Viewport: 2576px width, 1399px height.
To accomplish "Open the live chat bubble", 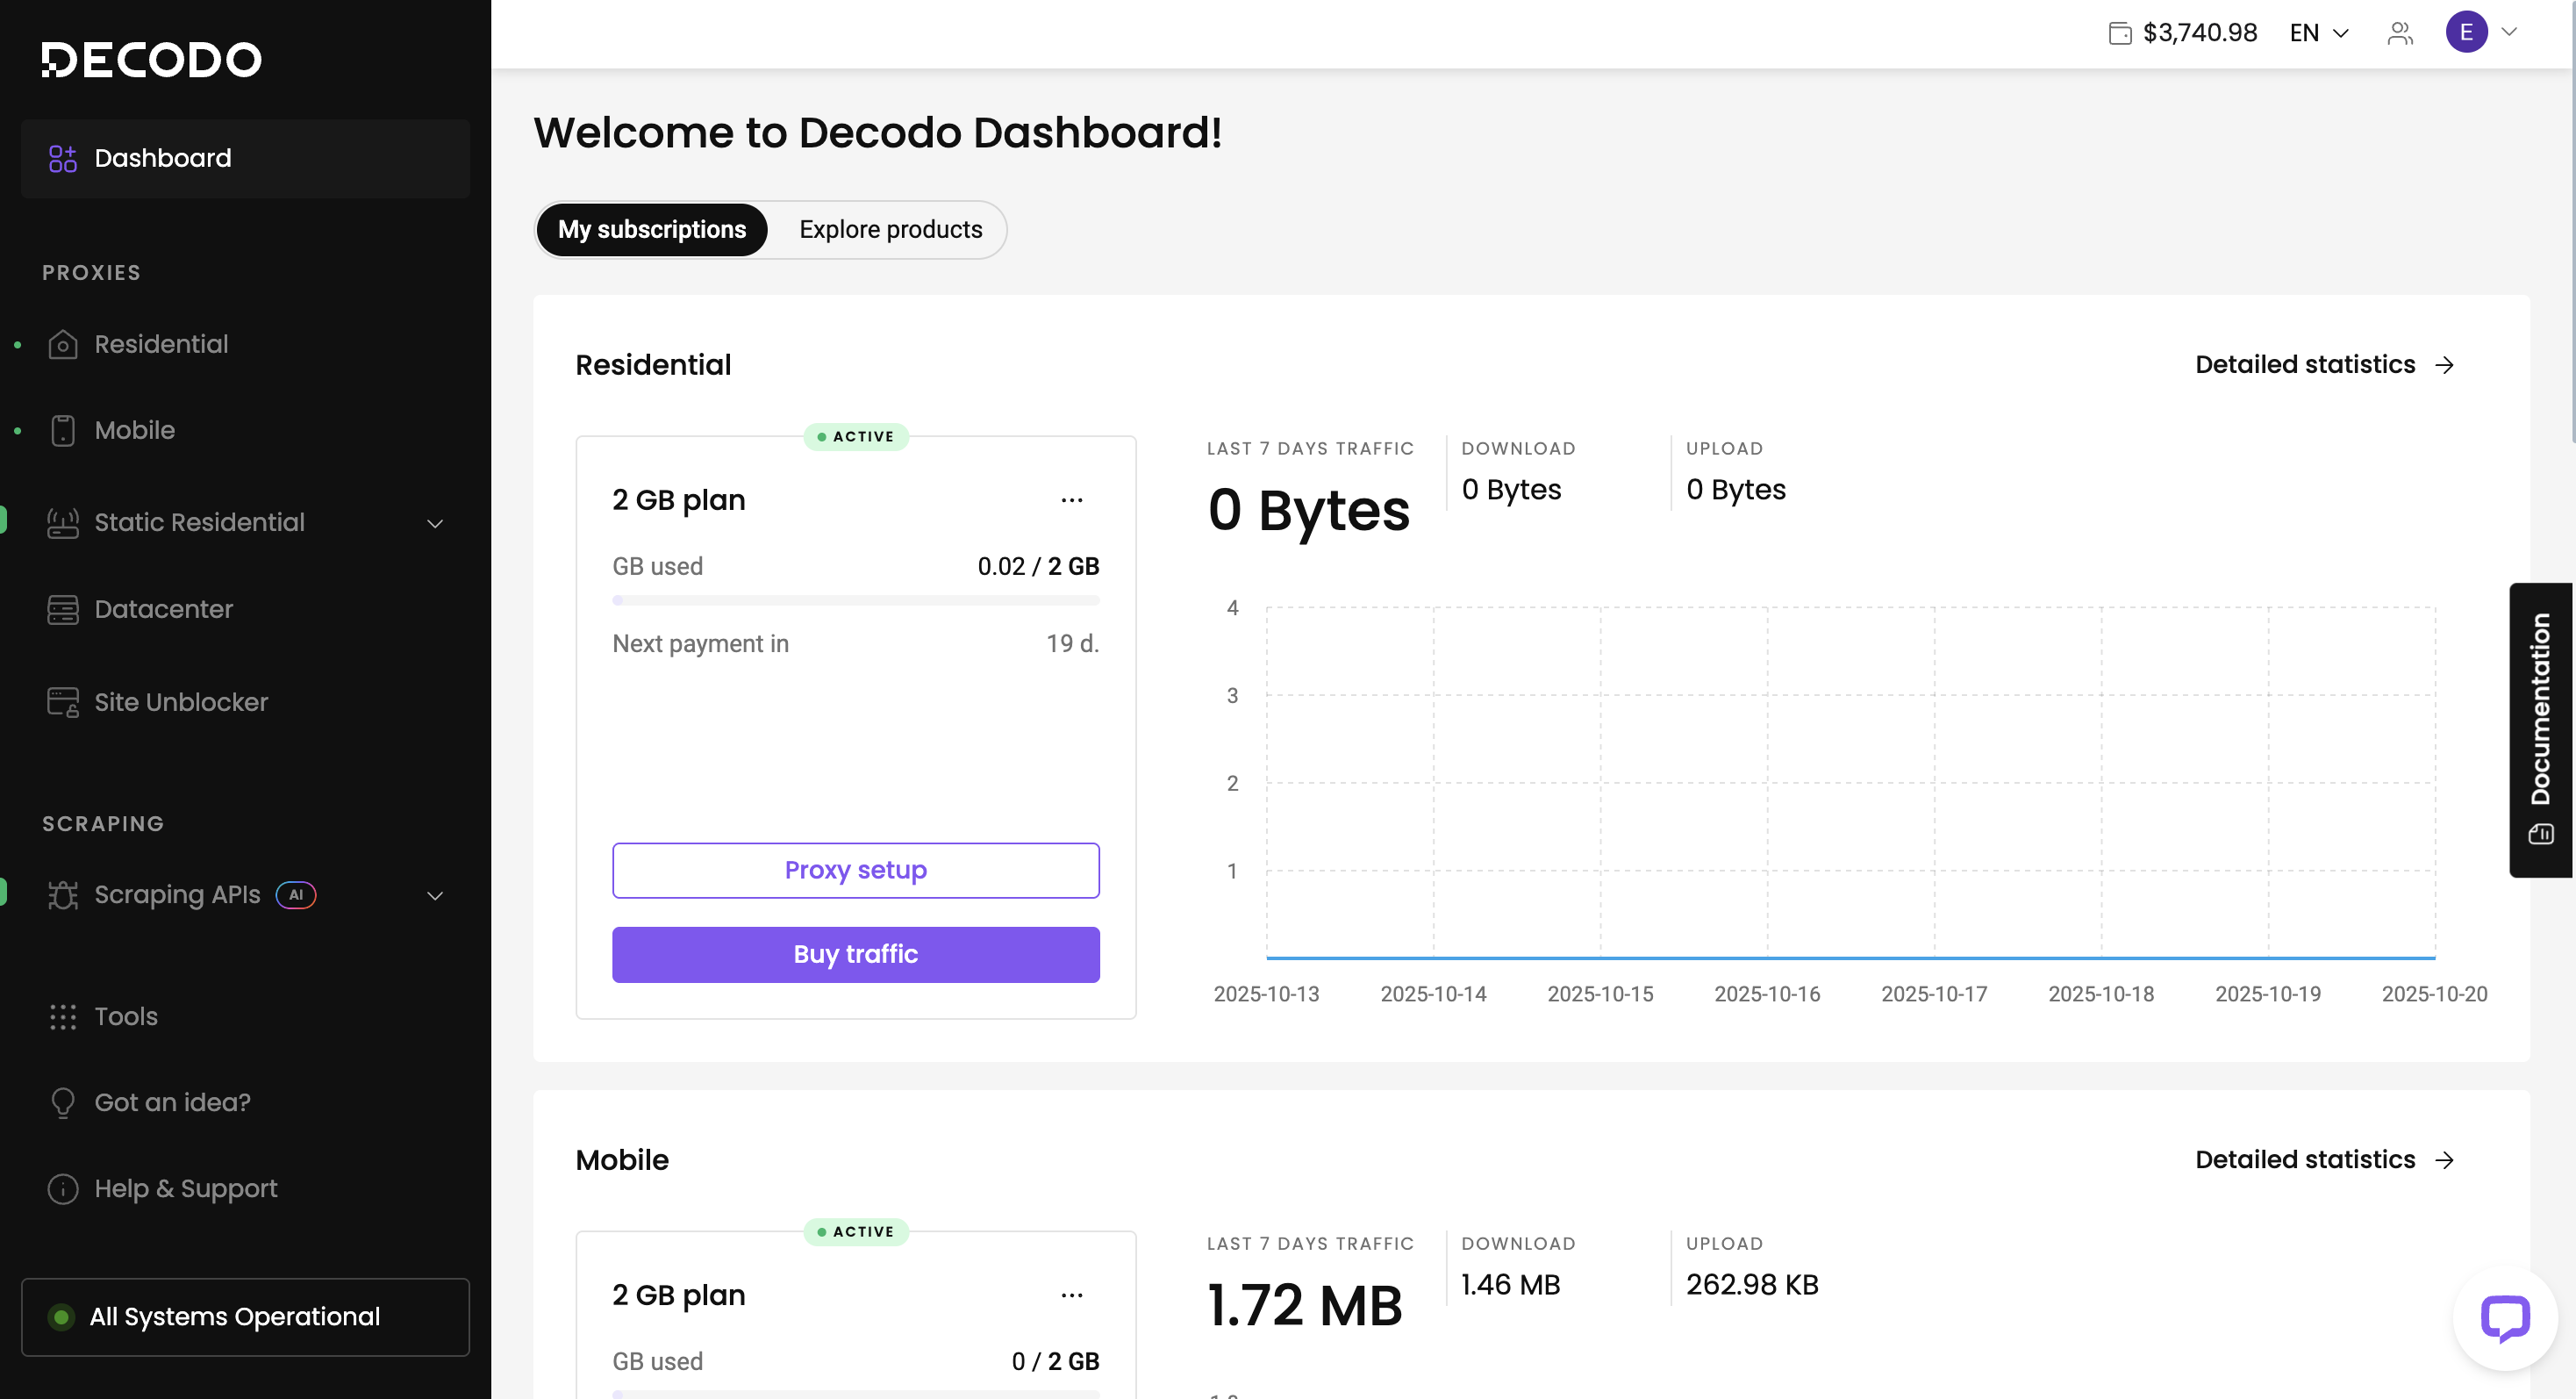I will click(2504, 1318).
